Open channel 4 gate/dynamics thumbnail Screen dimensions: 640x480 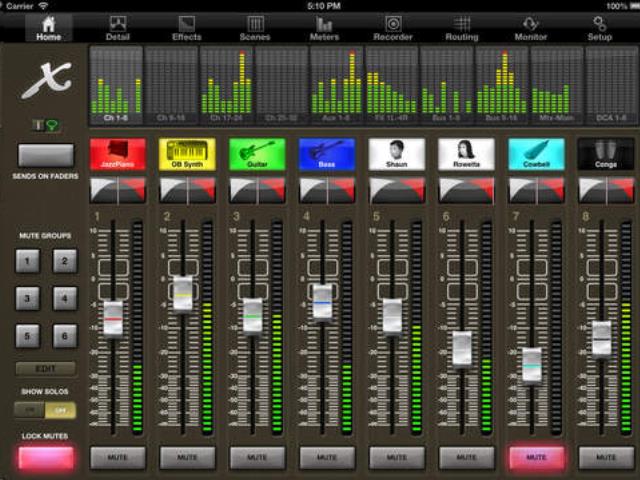point(327,190)
